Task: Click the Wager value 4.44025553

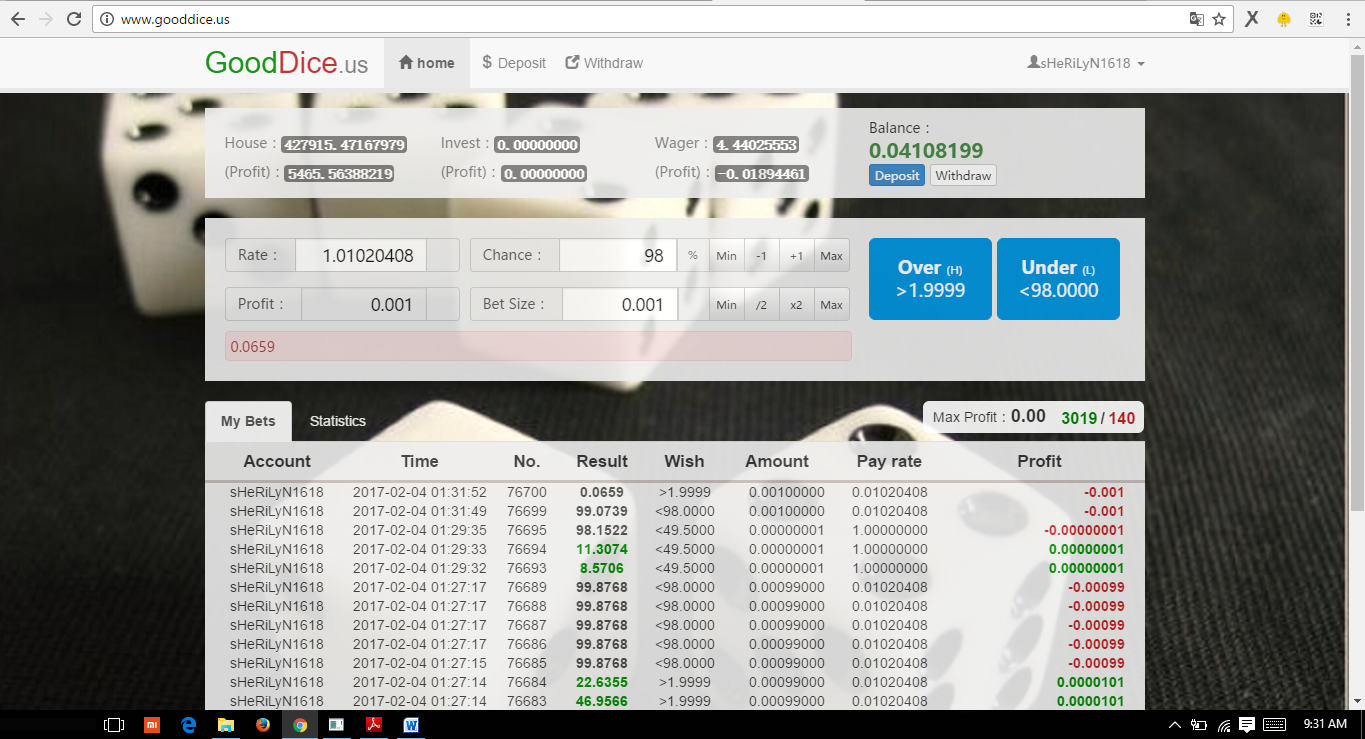Action: pos(755,145)
